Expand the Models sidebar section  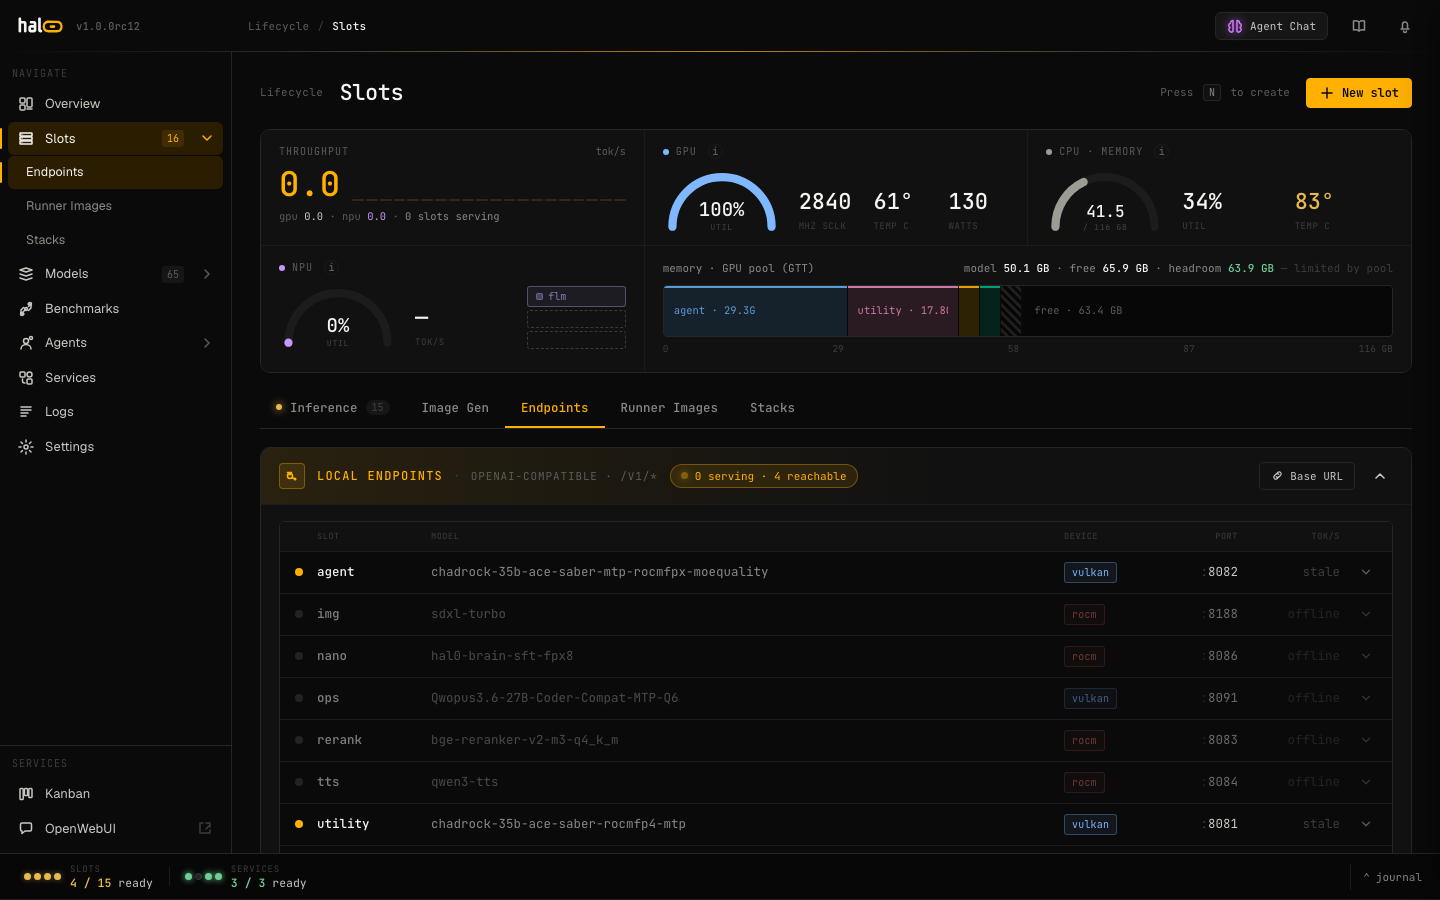[207, 274]
